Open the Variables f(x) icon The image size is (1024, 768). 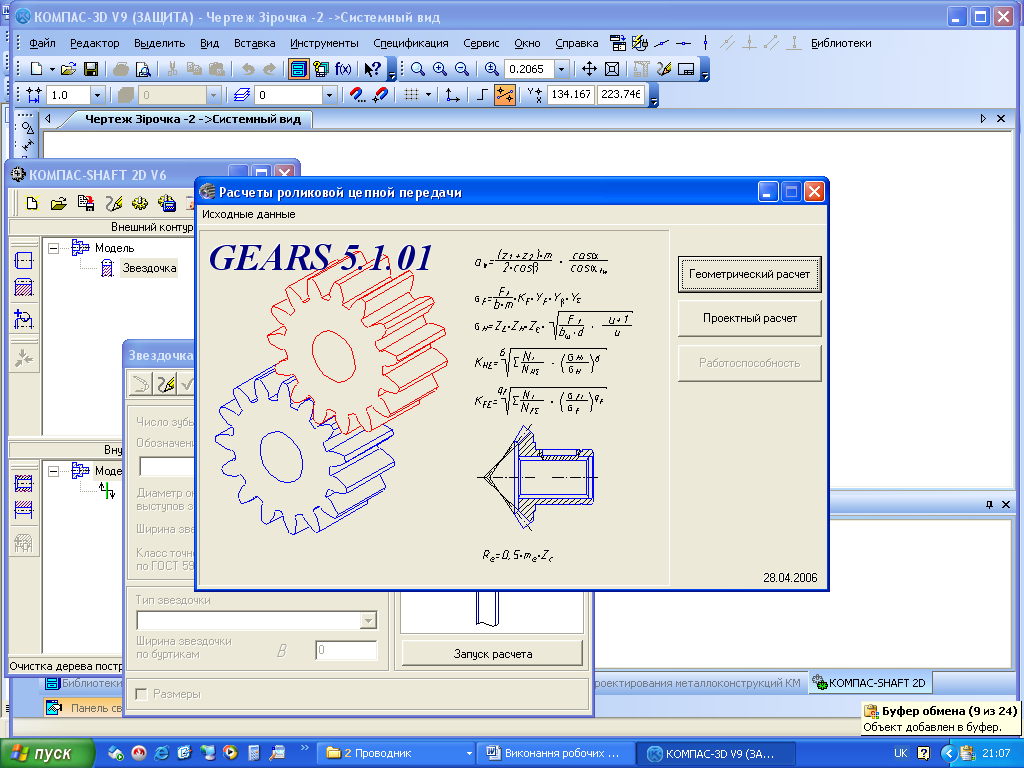pyautogui.click(x=343, y=69)
